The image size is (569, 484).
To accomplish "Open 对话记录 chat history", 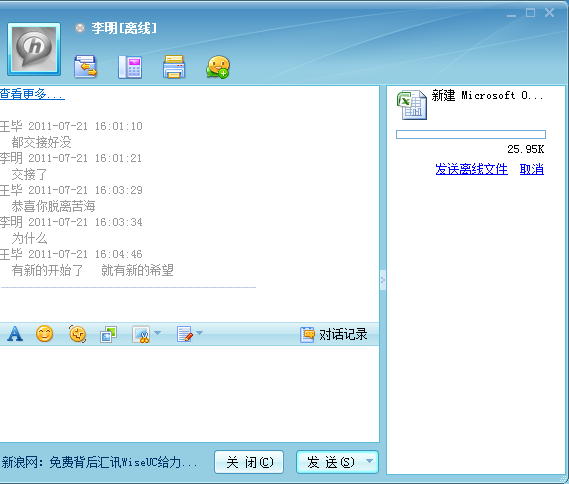I will pyautogui.click(x=334, y=335).
